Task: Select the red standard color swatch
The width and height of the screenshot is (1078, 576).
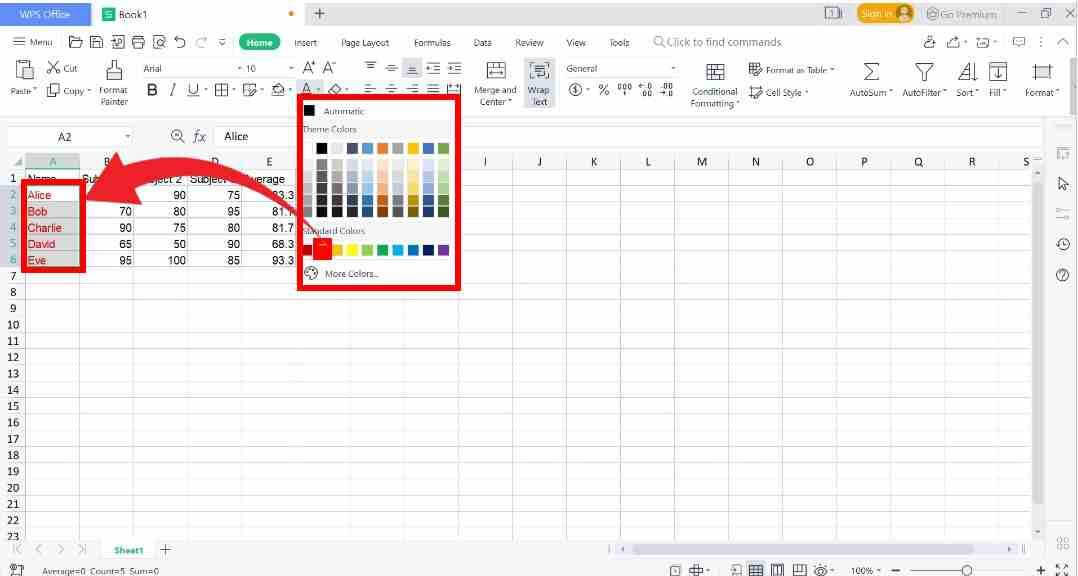Action: [322, 250]
